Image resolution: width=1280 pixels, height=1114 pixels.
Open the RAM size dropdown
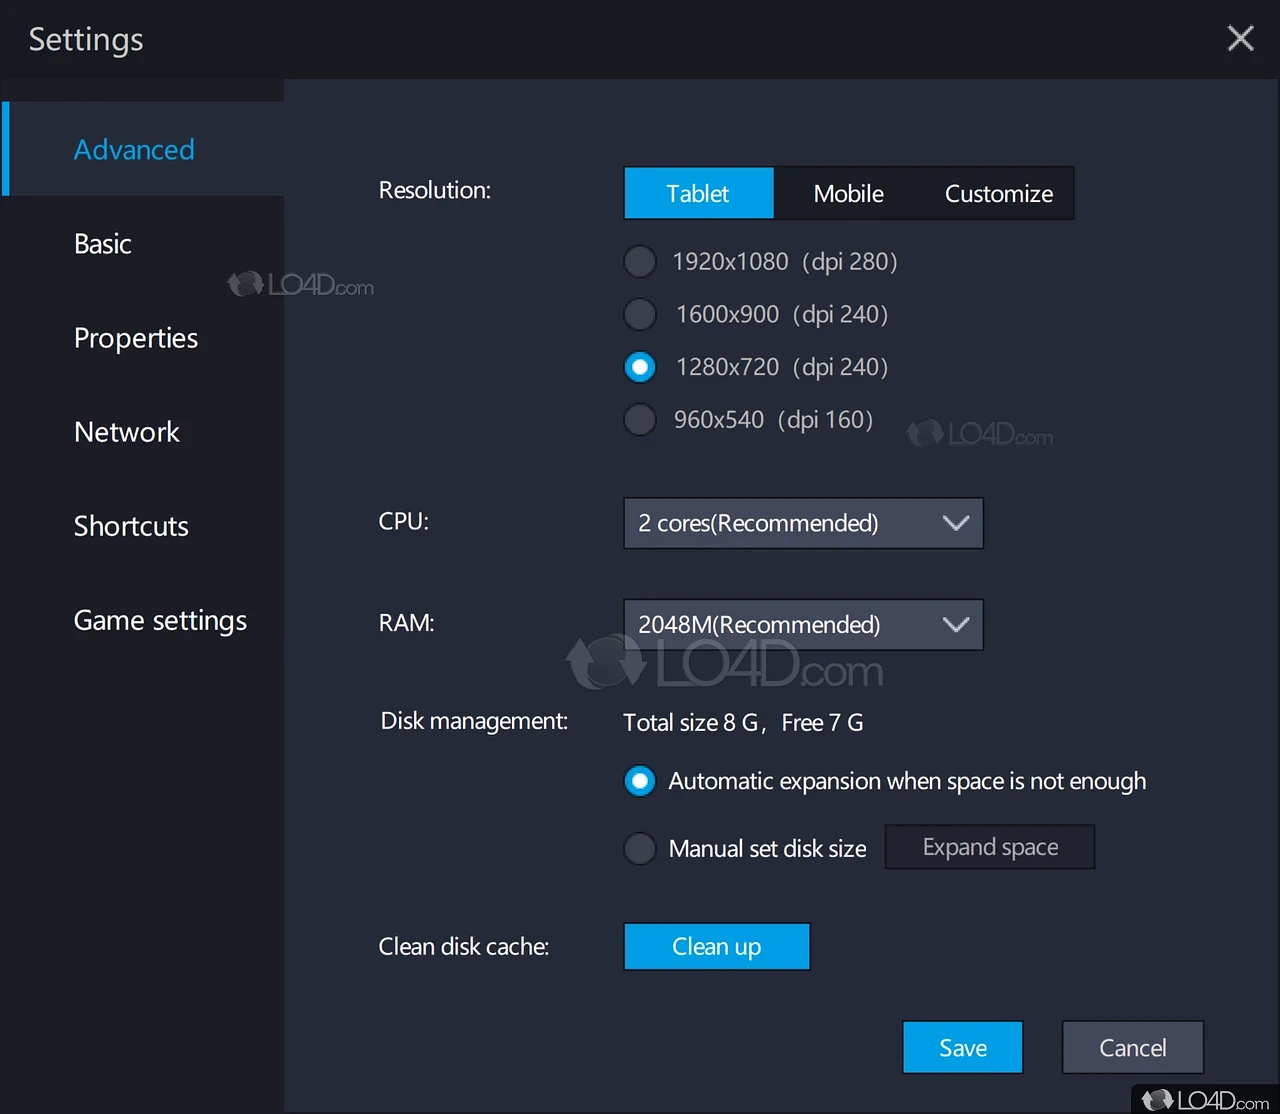pos(803,625)
